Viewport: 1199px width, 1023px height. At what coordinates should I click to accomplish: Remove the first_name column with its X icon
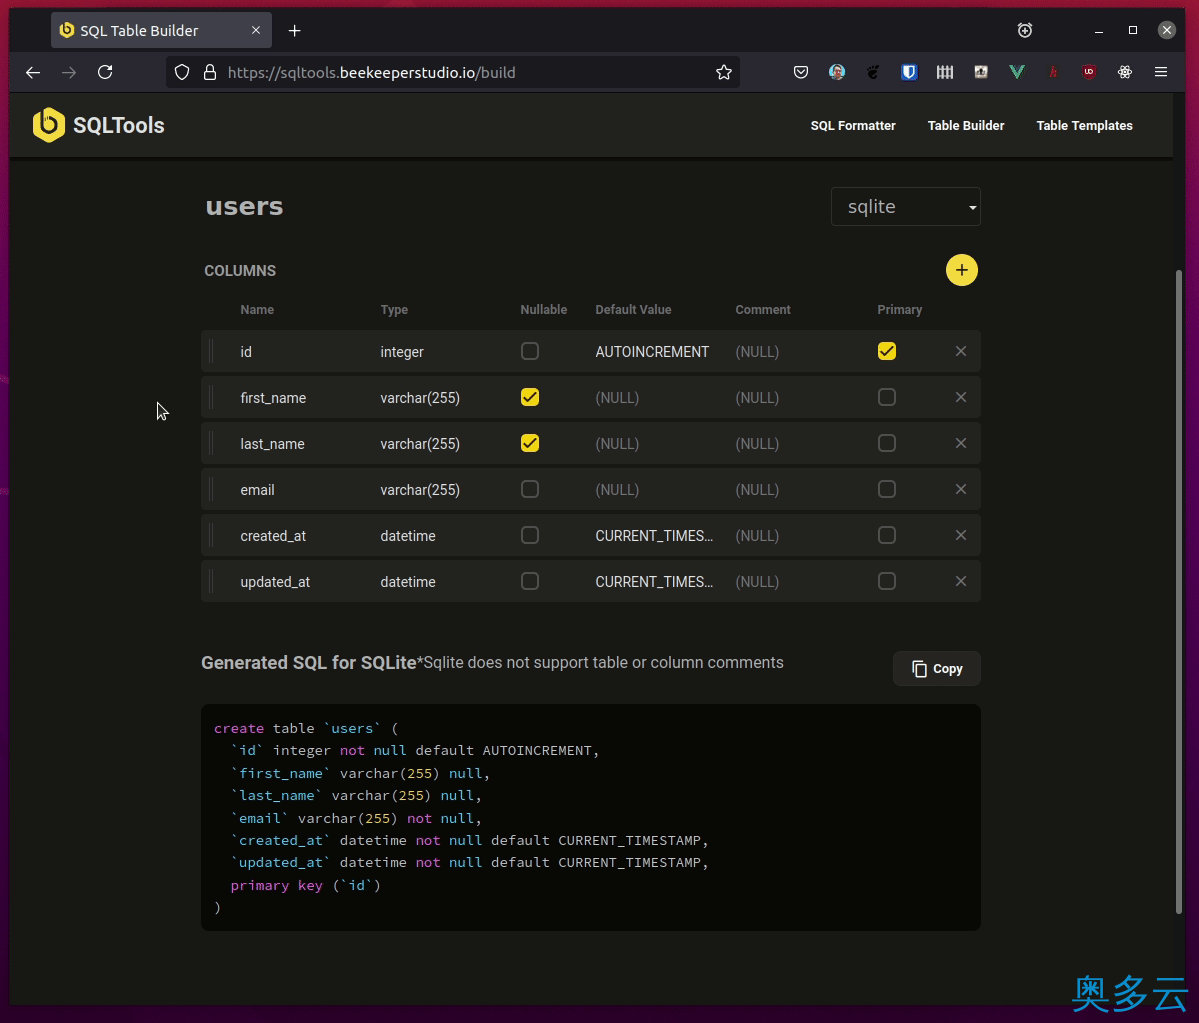[x=960, y=397]
